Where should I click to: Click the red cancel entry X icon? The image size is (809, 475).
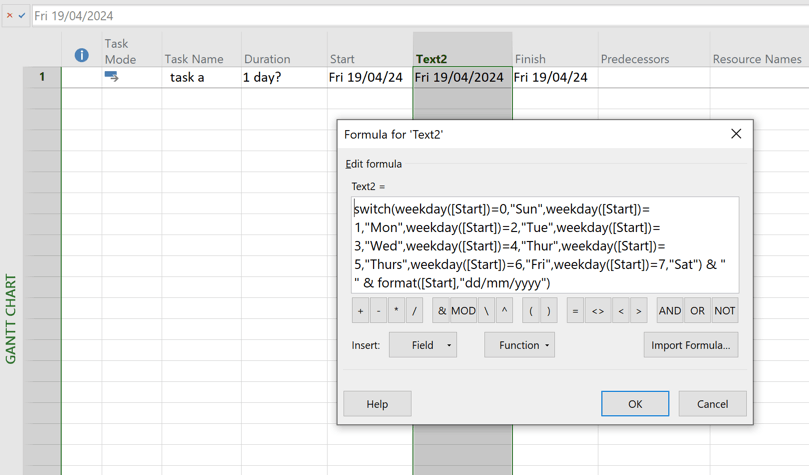pyautogui.click(x=9, y=15)
